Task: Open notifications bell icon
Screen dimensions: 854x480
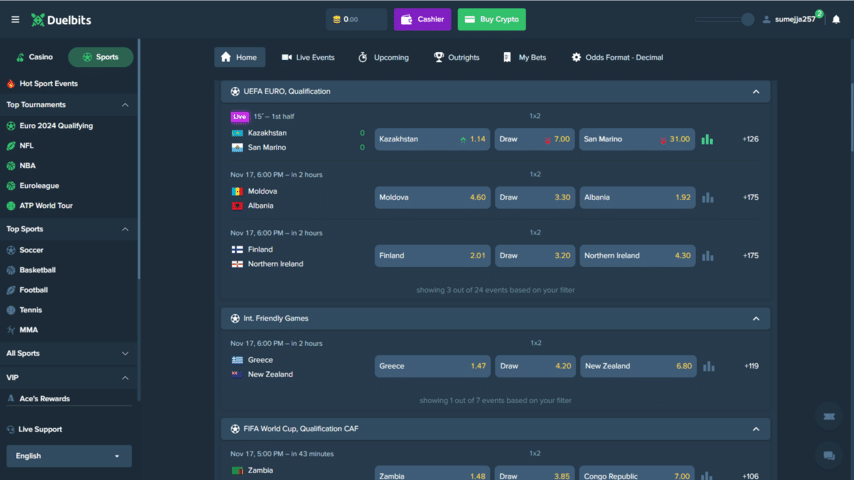Action: [836, 20]
